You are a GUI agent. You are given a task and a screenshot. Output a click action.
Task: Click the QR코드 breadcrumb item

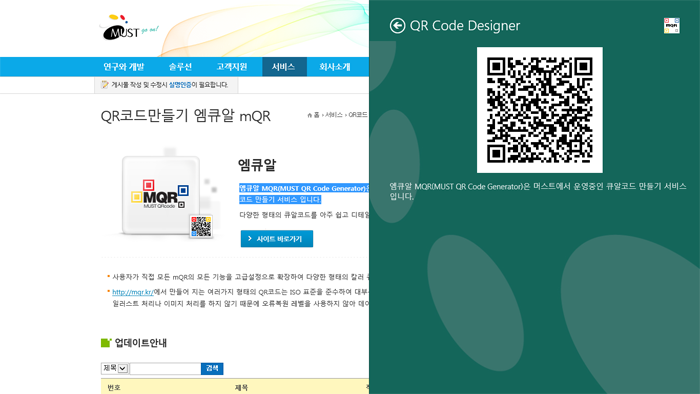pos(358,115)
